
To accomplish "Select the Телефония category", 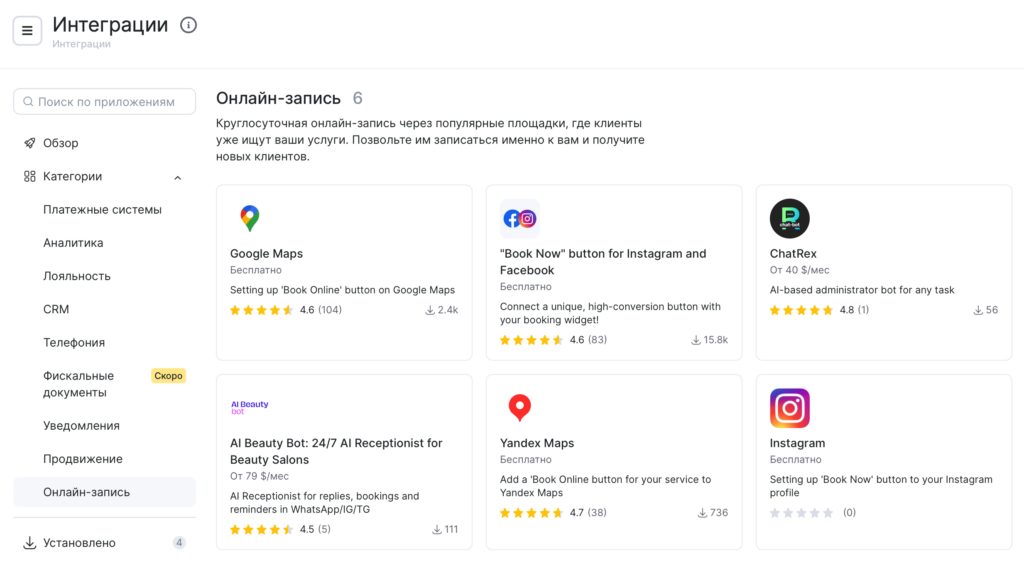I will (x=74, y=342).
